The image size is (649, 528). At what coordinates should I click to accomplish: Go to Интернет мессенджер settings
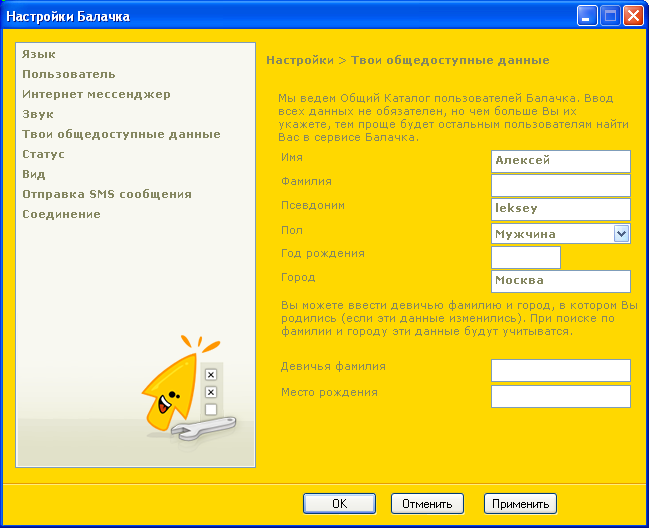[96, 94]
